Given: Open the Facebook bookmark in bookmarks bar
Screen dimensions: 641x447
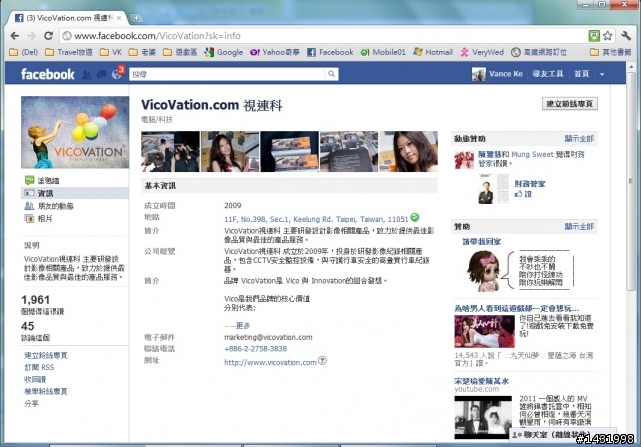Looking at the screenshot, I should pos(330,52).
